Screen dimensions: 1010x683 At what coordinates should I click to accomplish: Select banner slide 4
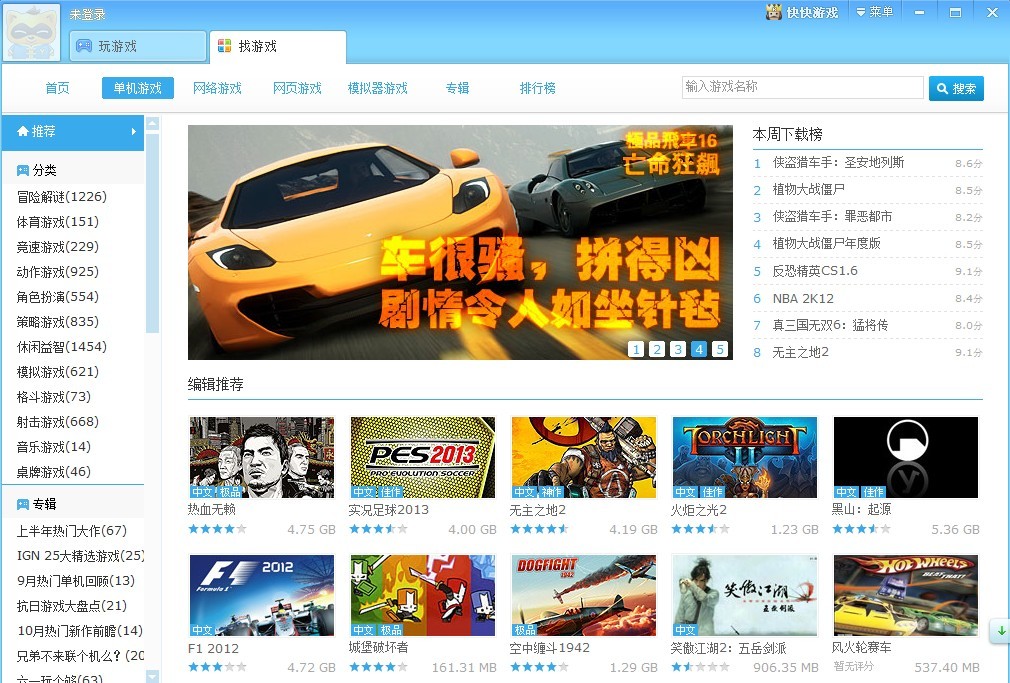(699, 349)
